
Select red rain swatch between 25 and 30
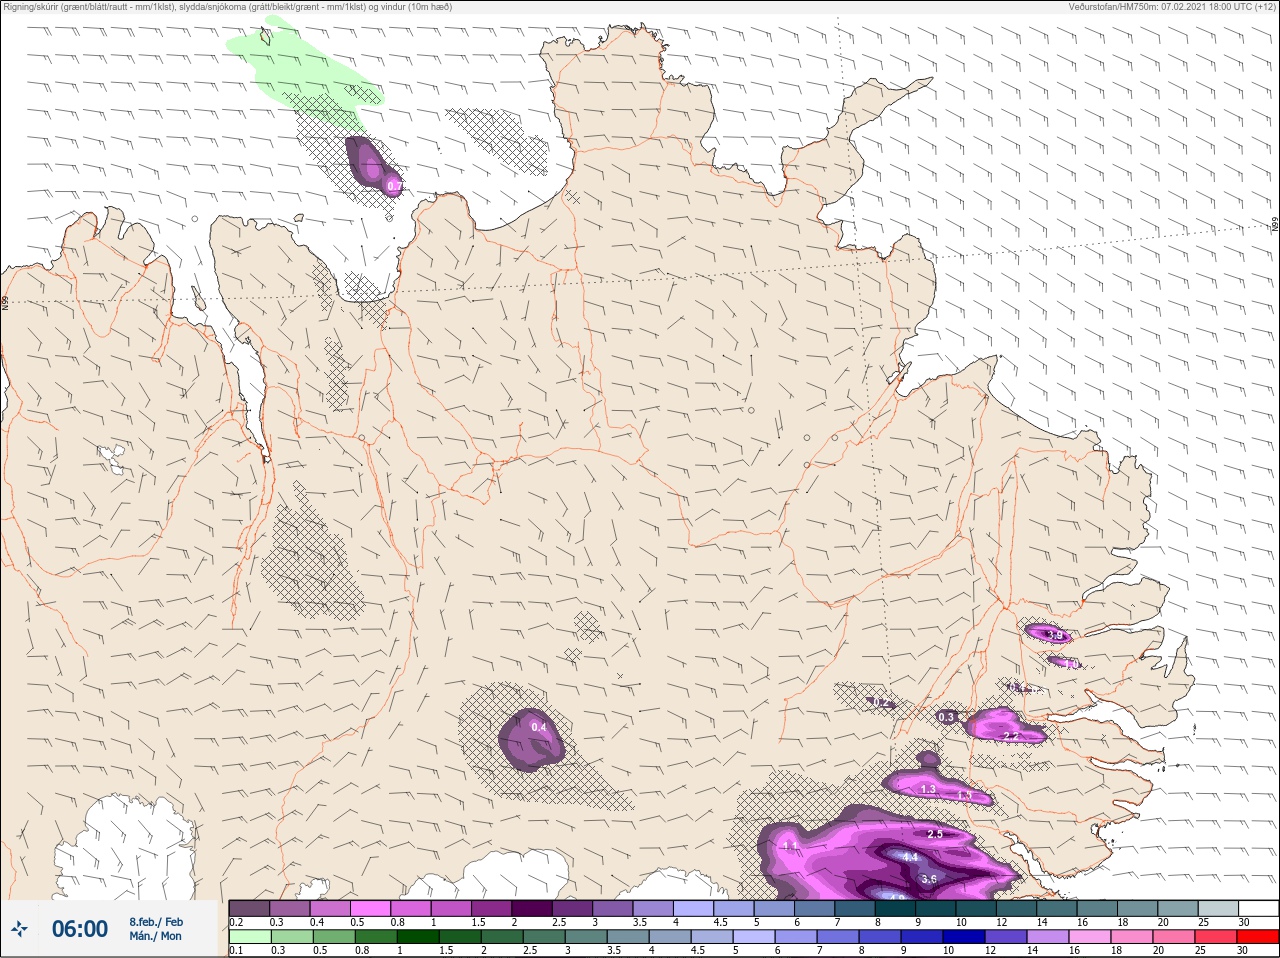click(x=1216, y=937)
